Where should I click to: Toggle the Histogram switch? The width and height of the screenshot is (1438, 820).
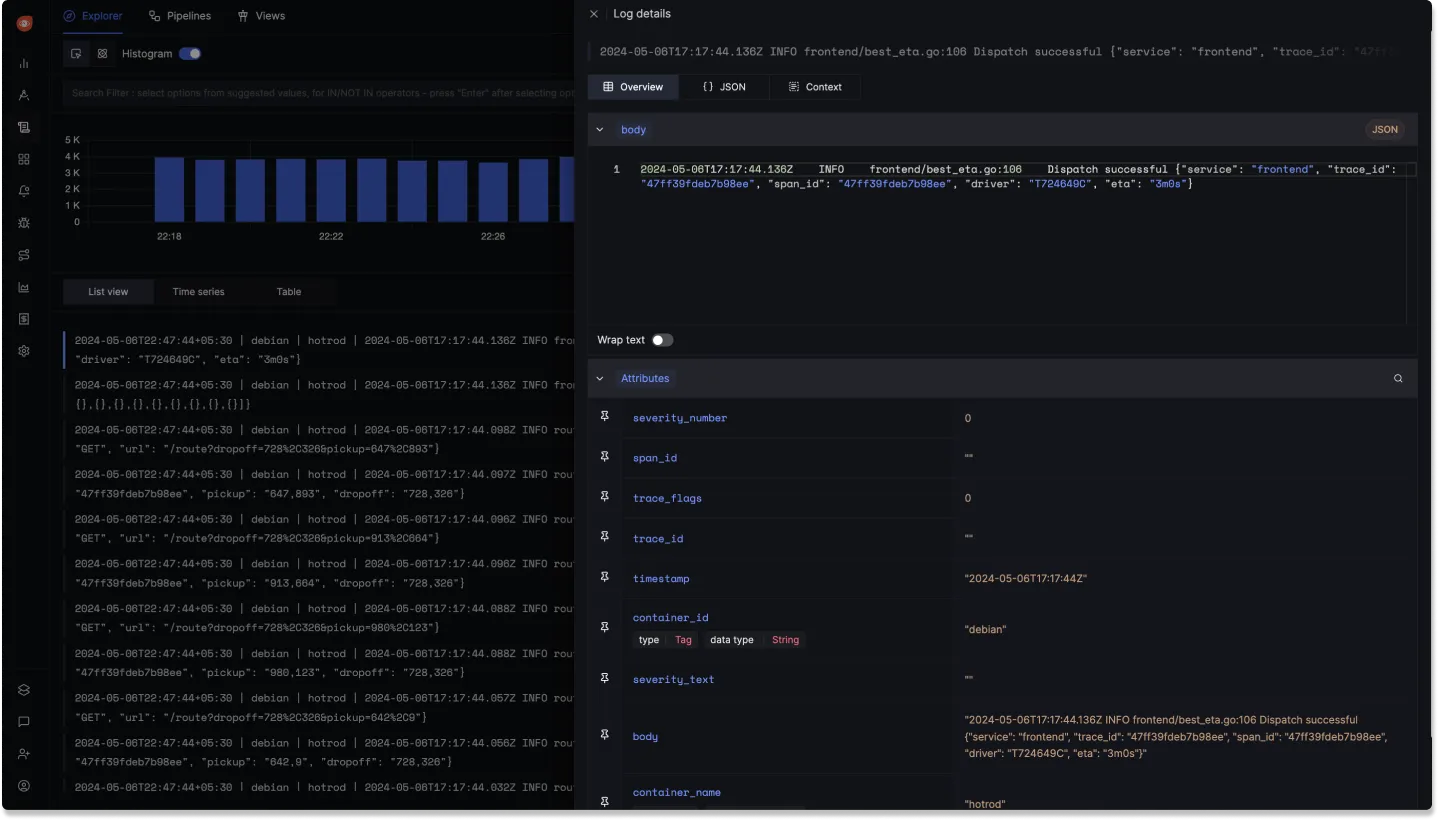(190, 54)
